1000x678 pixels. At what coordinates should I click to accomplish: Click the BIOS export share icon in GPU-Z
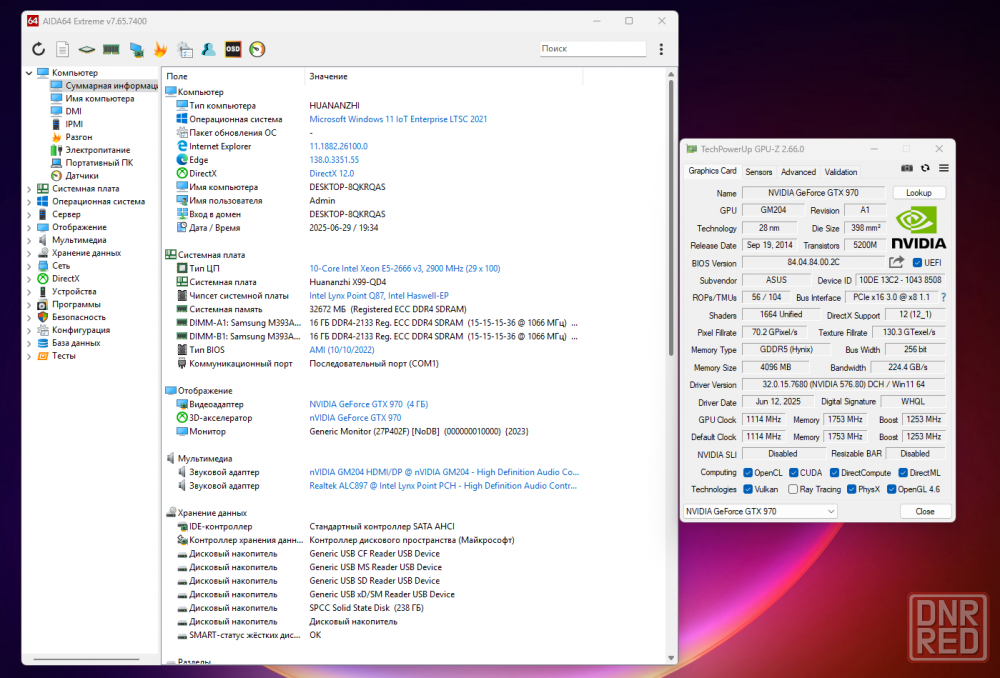[x=897, y=262]
